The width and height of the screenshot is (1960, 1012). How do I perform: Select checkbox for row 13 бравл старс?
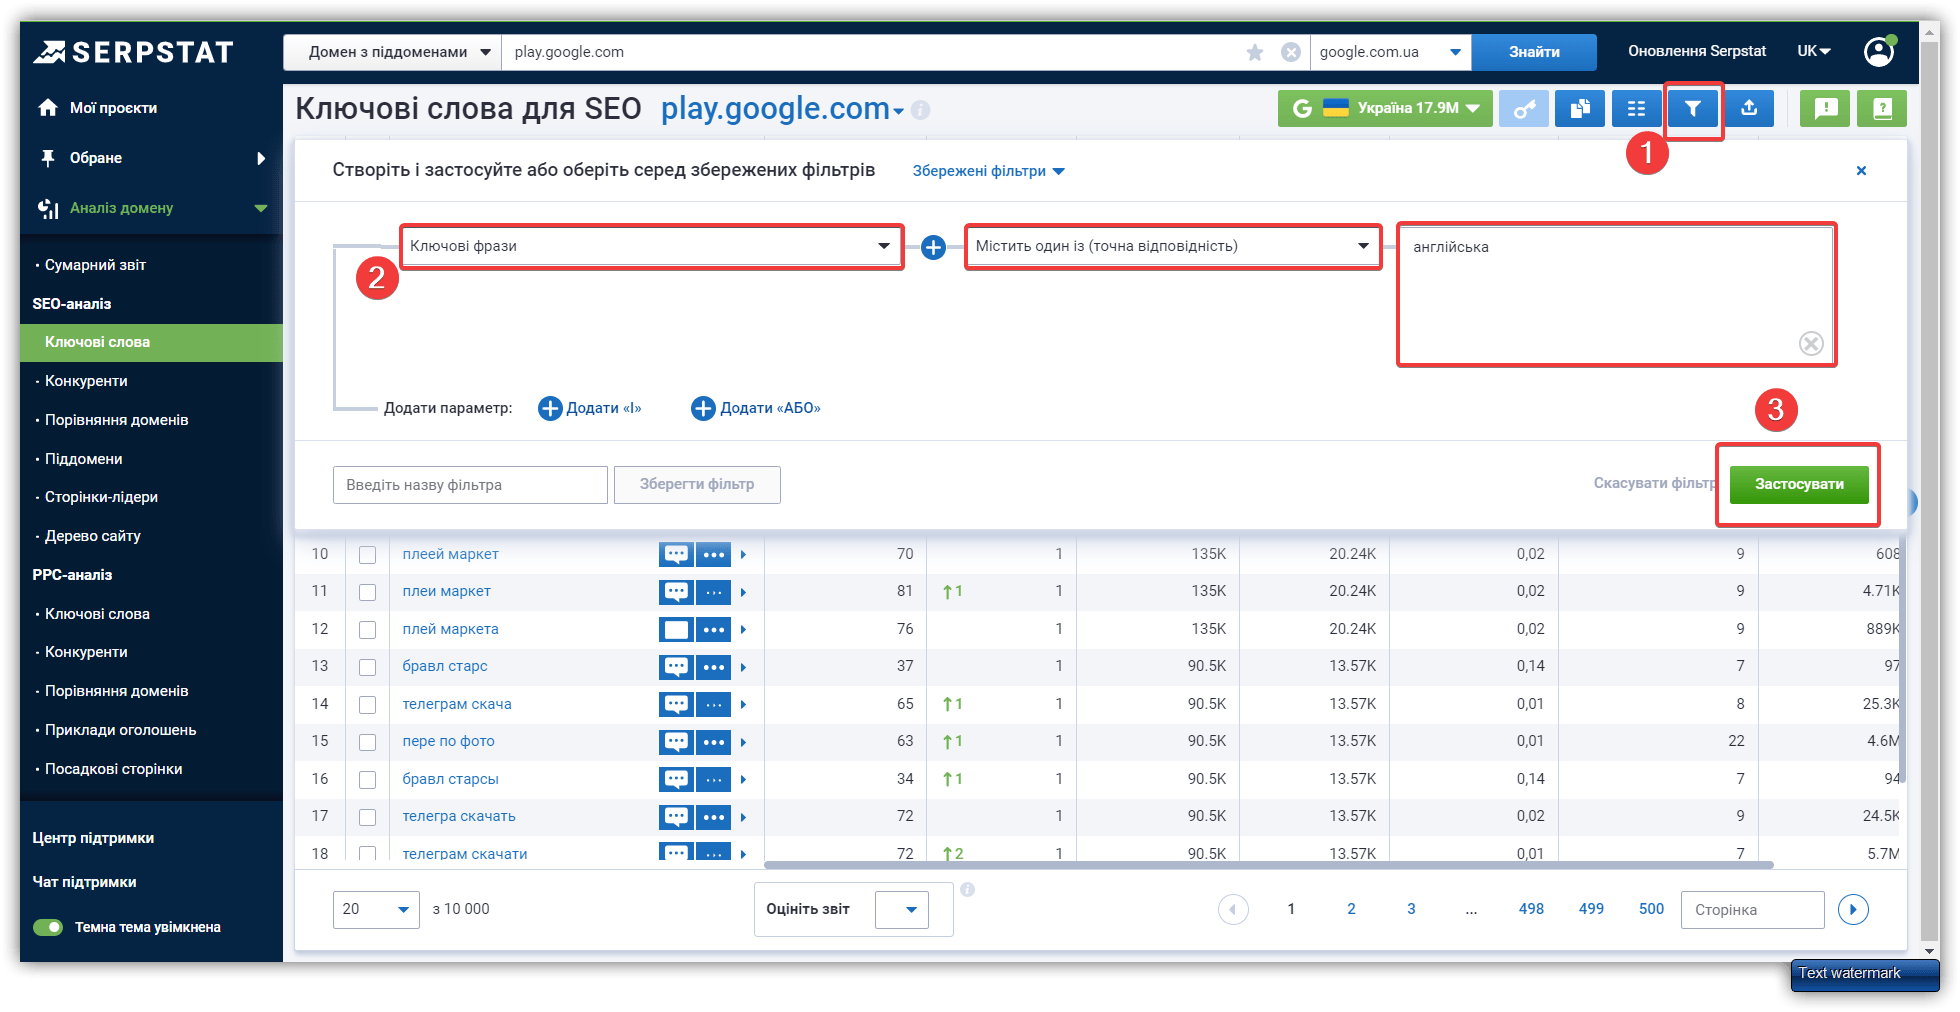368,667
